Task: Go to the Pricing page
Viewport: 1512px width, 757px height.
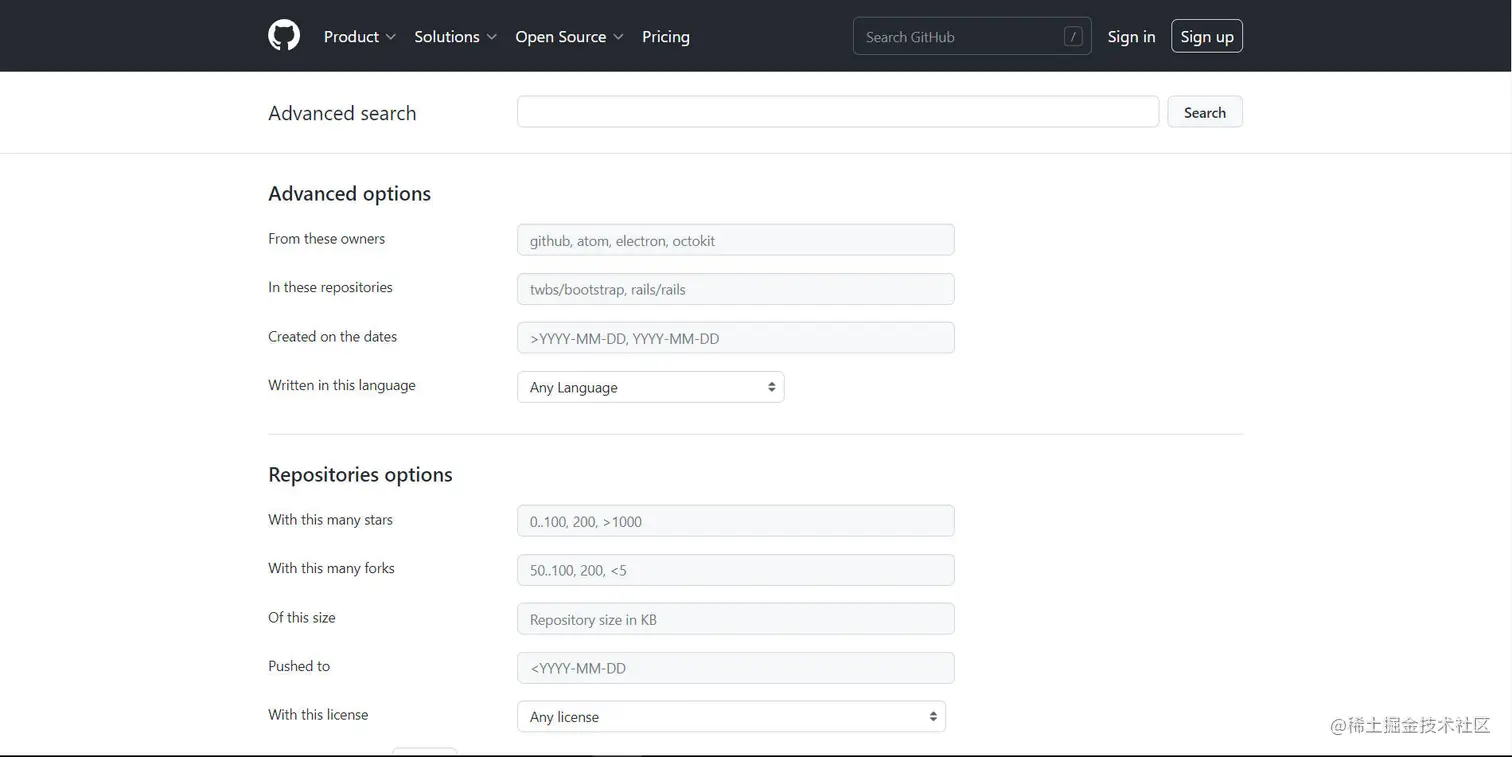Action: coord(666,37)
